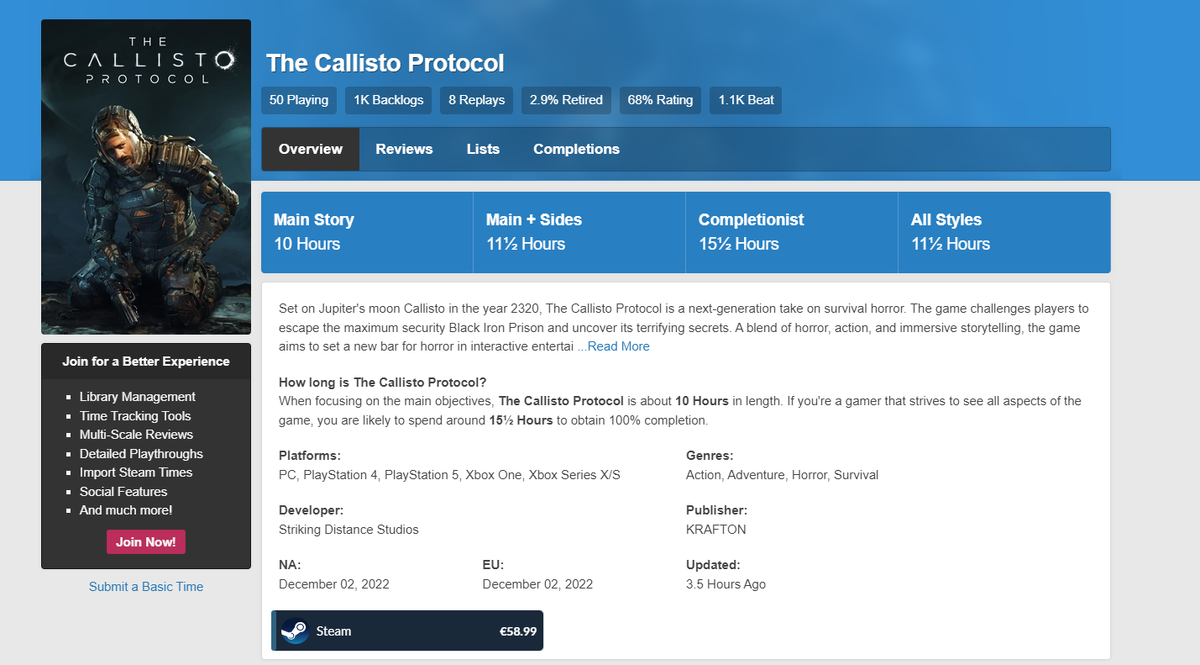Click the KRAFTON publisher name
Image resolution: width=1200 pixels, height=665 pixels.
716,529
